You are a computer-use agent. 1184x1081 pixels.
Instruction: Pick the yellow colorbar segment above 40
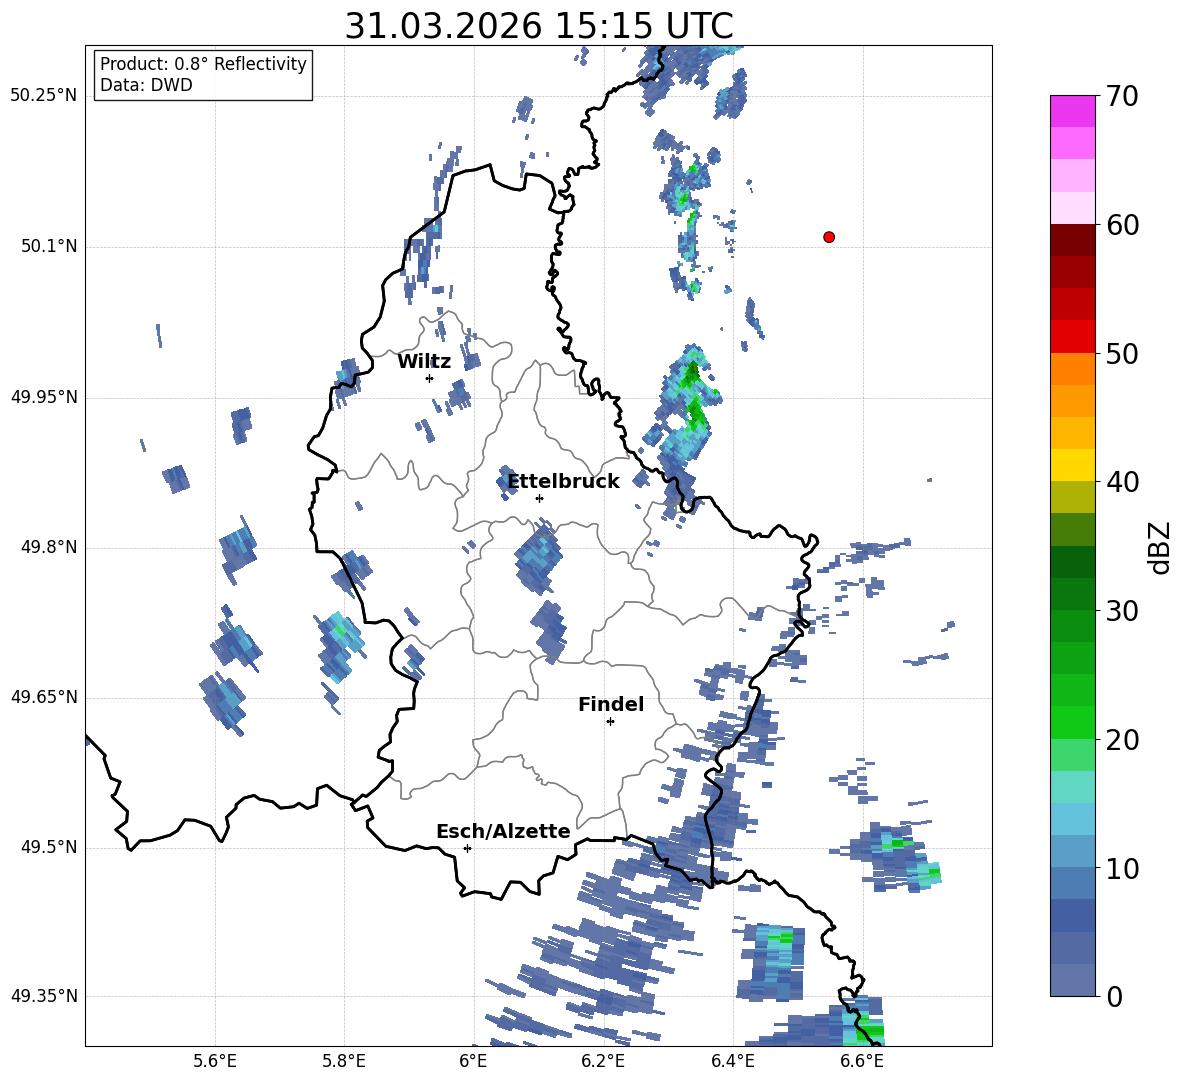(x=1072, y=466)
